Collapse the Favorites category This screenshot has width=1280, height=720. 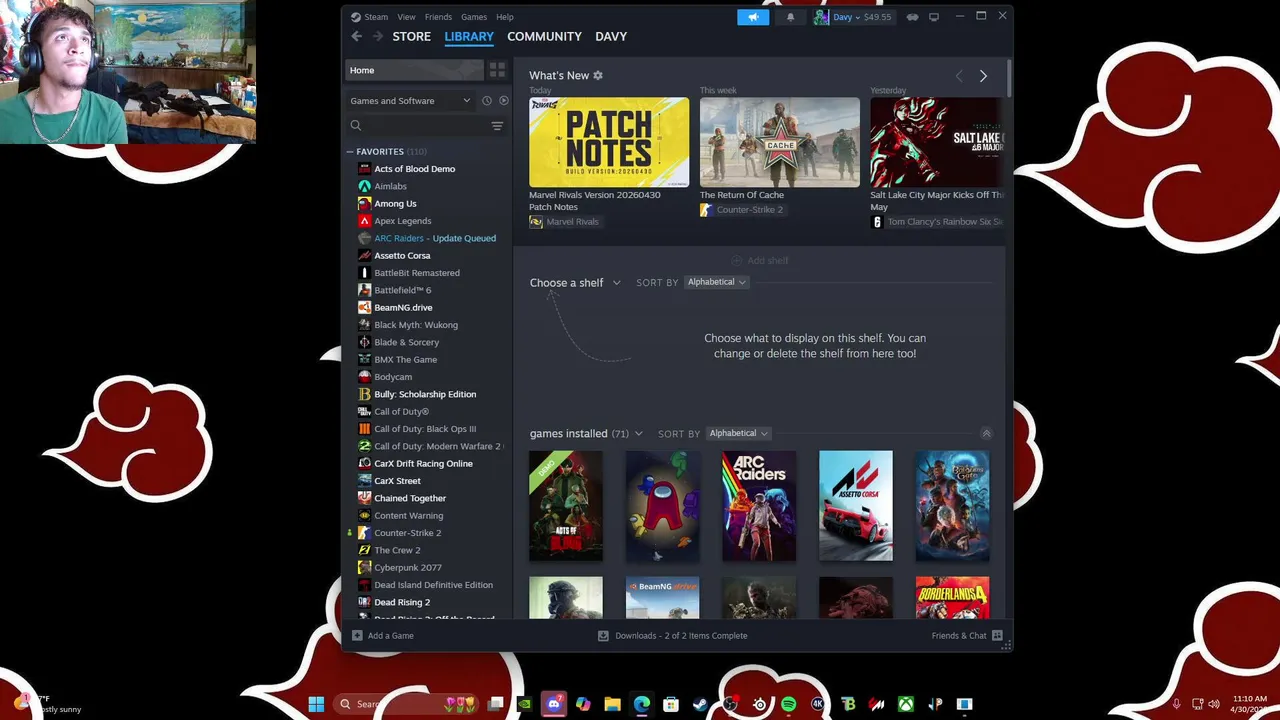[350, 152]
